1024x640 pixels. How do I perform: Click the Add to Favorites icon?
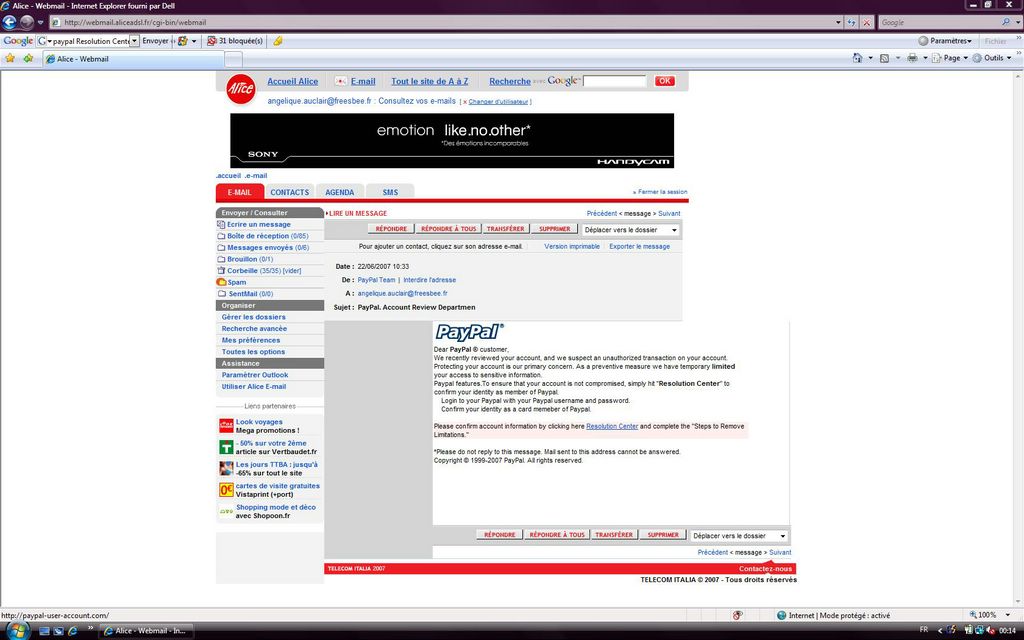pyautogui.click(x=28, y=58)
